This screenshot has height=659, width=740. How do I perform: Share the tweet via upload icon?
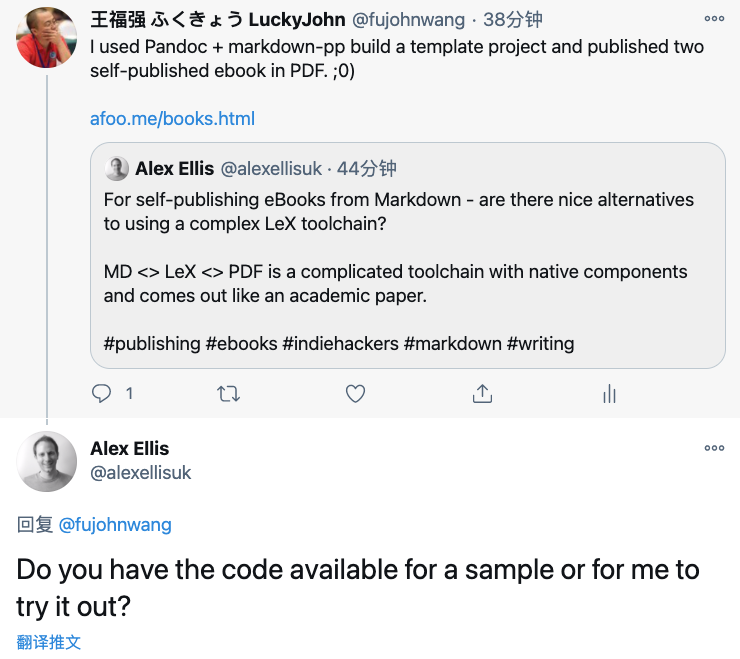tap(482, 394)
